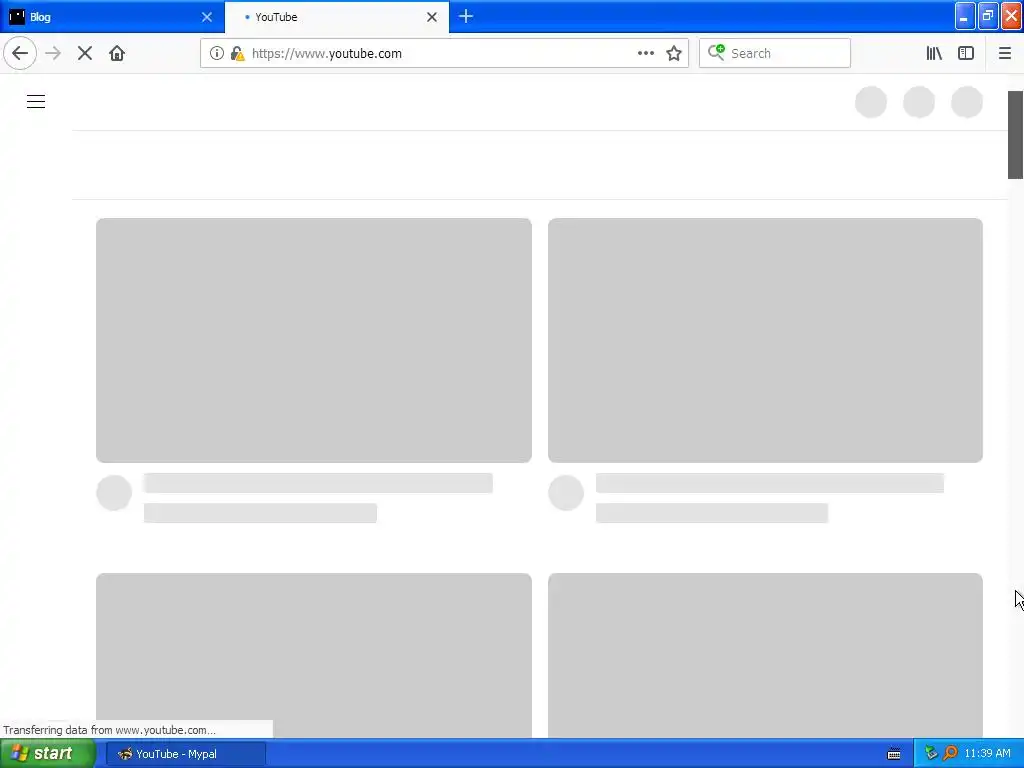Image resolution: width=1024 pixels, height=768 pixels.
Task: Toggle the browser sidebar panel
Action: coord(966,54)
